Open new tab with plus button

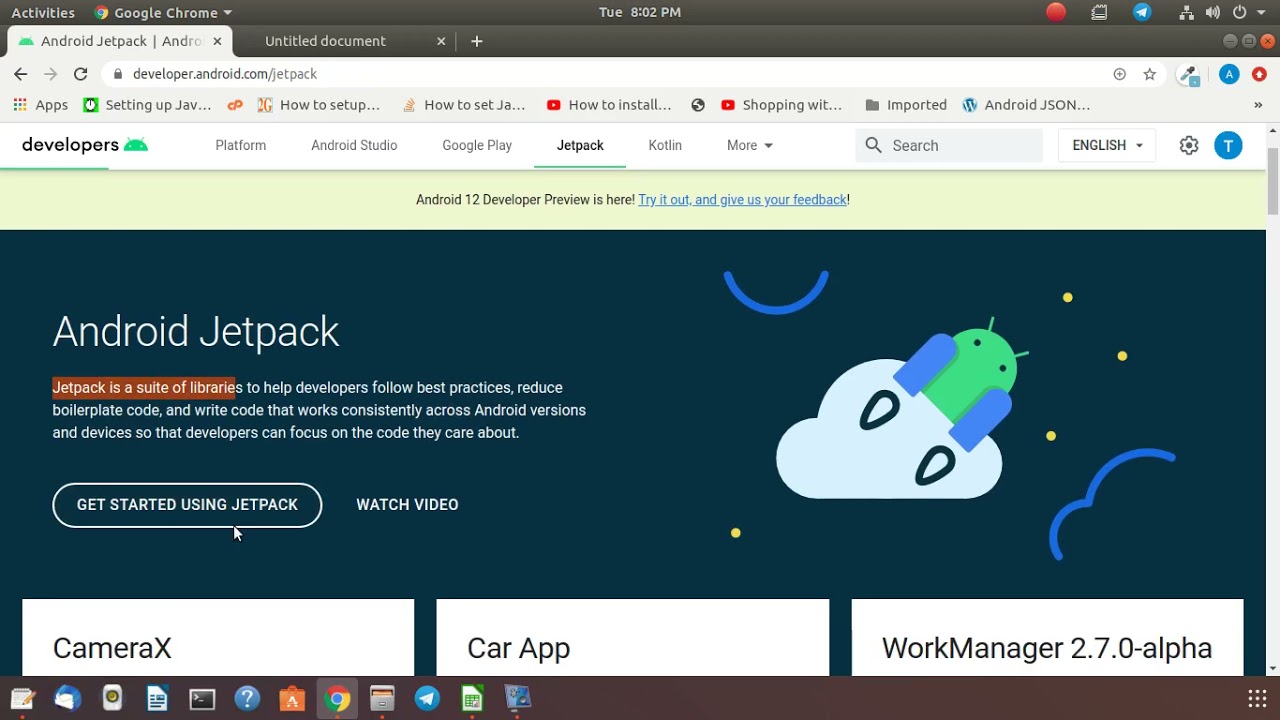pyautogui.click(x=477, y=41)
